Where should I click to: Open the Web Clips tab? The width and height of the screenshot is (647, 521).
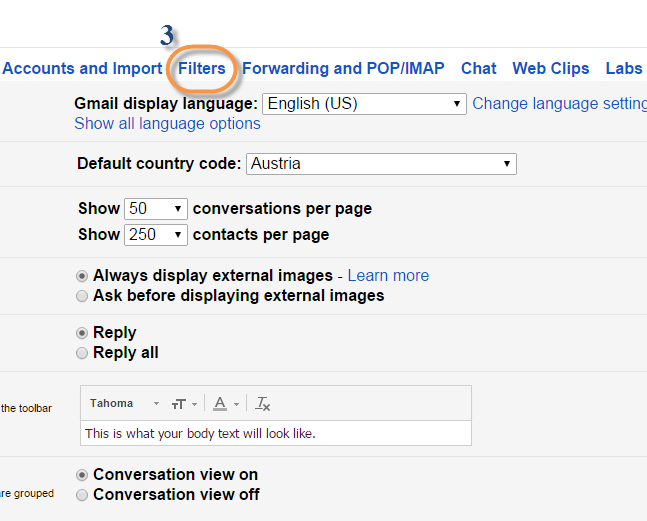551,69
